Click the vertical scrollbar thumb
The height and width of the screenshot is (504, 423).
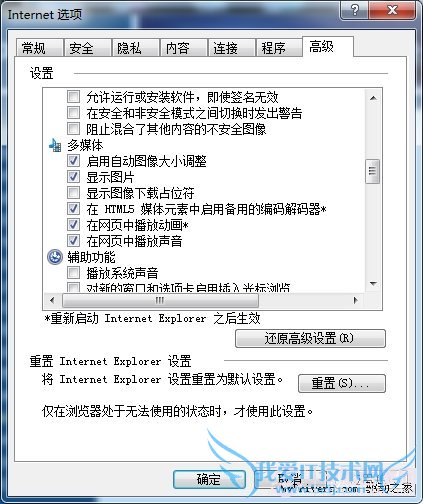coord(373,171)
